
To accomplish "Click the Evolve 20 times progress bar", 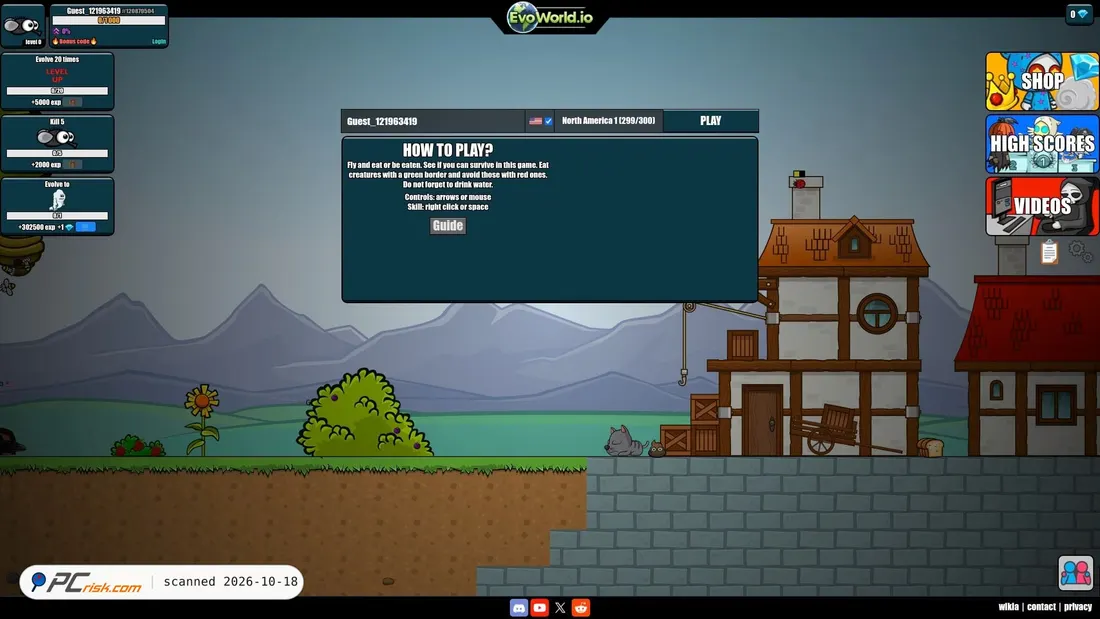I will click(58, 91).
